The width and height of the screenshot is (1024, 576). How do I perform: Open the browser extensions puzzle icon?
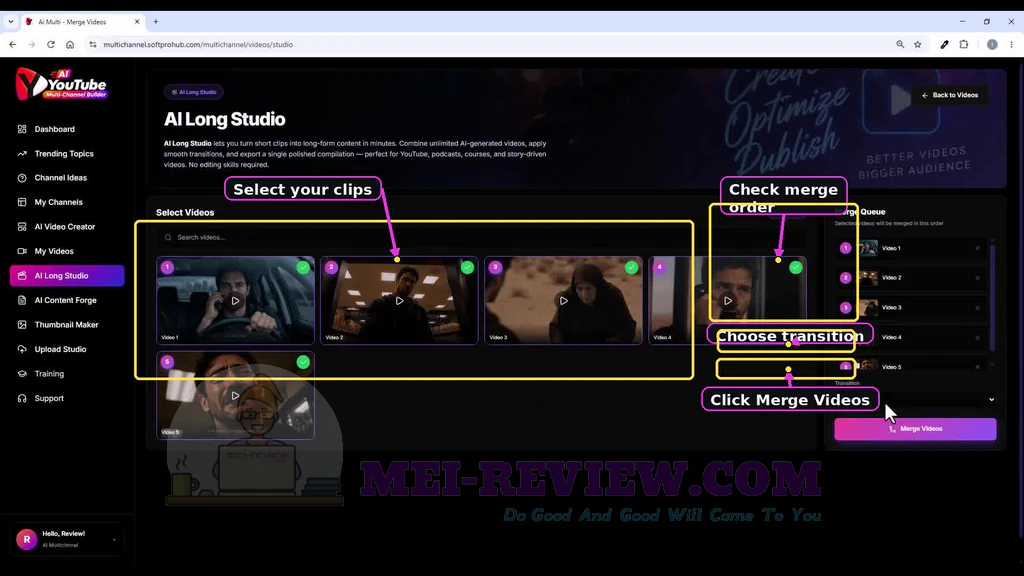tap(964, 44)
